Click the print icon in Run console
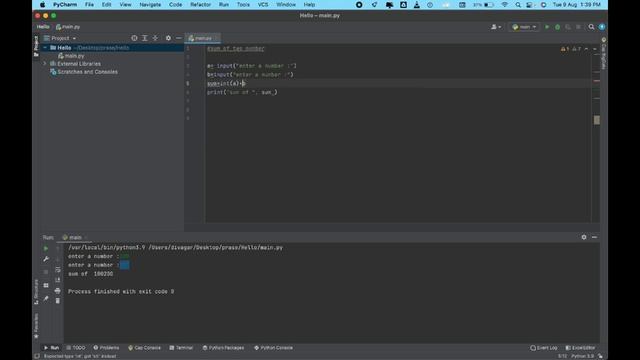Screen dimensions: 640x360 (x=58, y=291)
